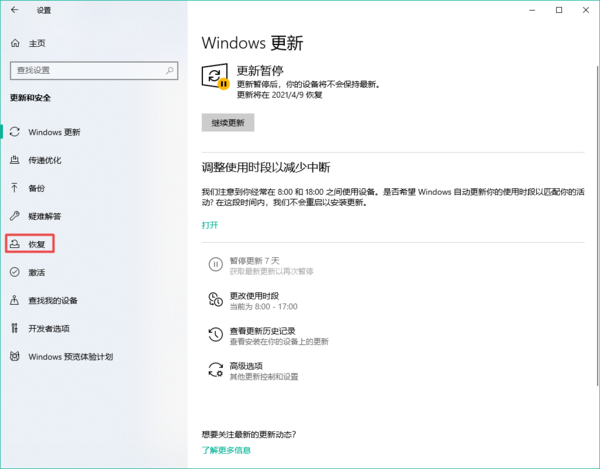Viewport: 600px width, 469px height.
Task: Open 传递优化 settings section
Action: pos(45,160)
